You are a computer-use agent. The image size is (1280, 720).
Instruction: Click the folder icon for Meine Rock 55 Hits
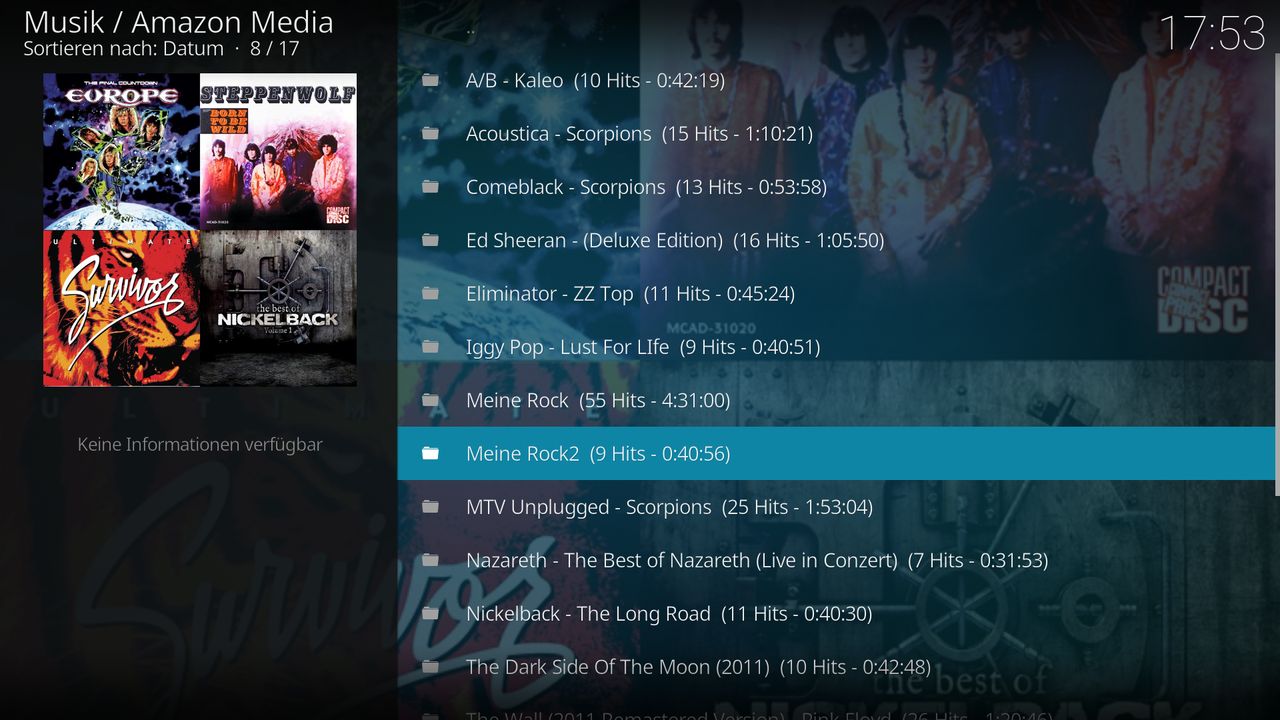430,400
